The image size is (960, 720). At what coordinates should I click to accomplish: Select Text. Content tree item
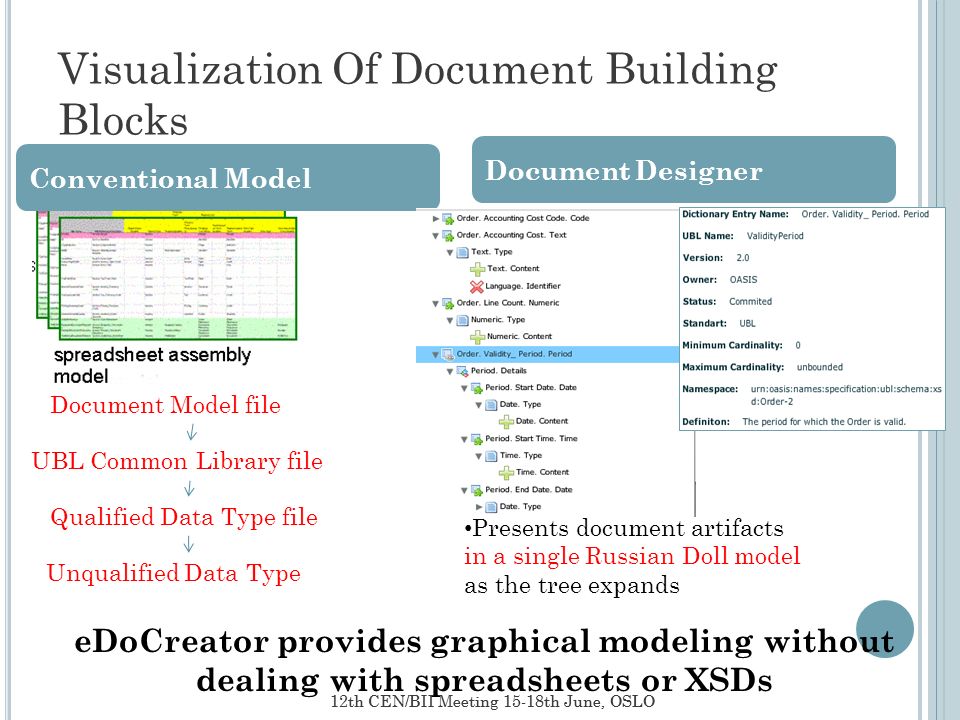tap(513, 269)
